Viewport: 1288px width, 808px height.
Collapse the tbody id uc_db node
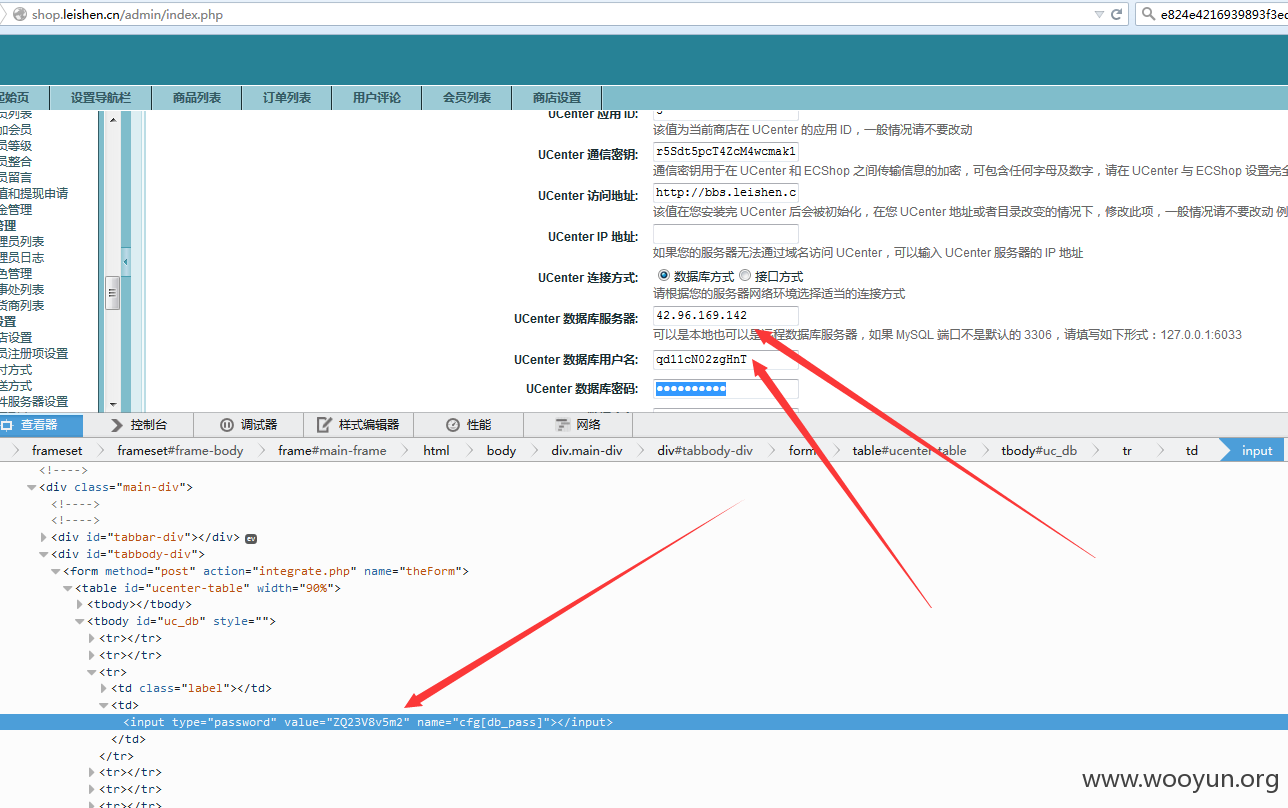[x=80, y=621]
